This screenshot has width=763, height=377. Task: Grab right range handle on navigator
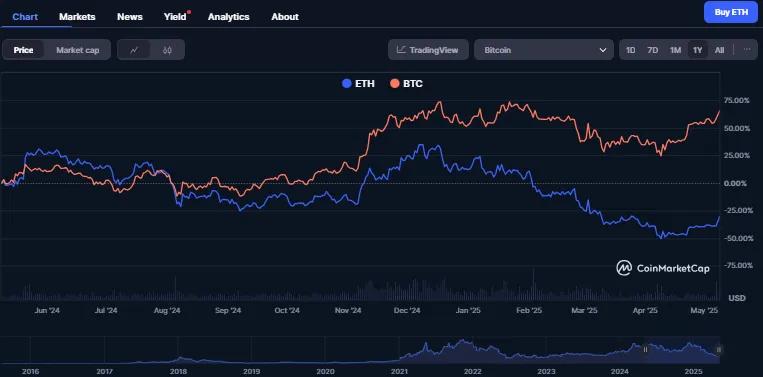pos(719,349)
